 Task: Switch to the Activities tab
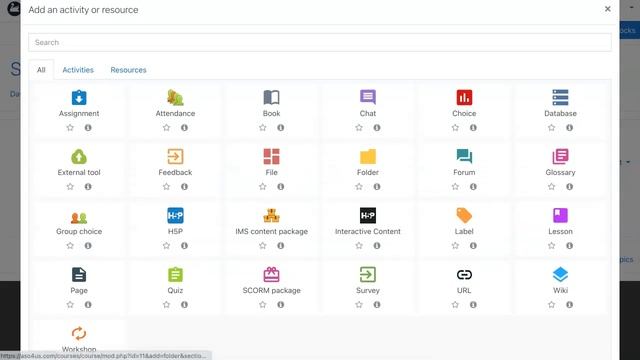(78, 70)
